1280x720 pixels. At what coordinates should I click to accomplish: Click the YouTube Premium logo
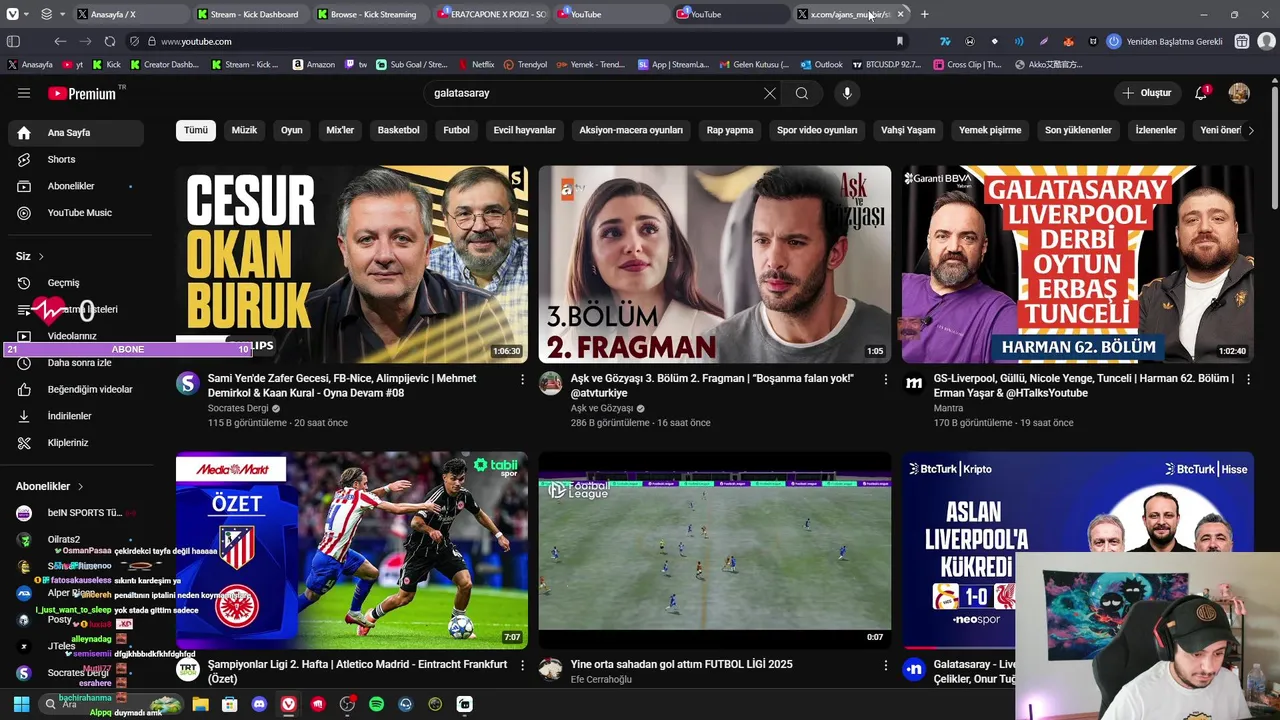83,93
